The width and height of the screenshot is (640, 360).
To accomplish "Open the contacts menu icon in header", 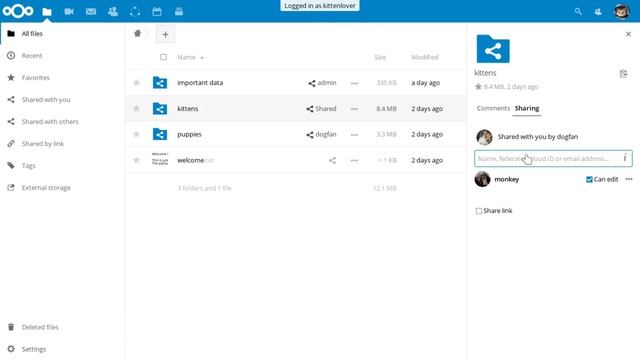I will pos(598,12).
